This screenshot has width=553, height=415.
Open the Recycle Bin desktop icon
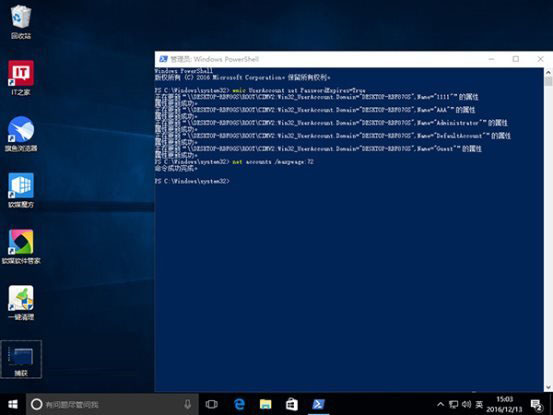click(21, 21)
